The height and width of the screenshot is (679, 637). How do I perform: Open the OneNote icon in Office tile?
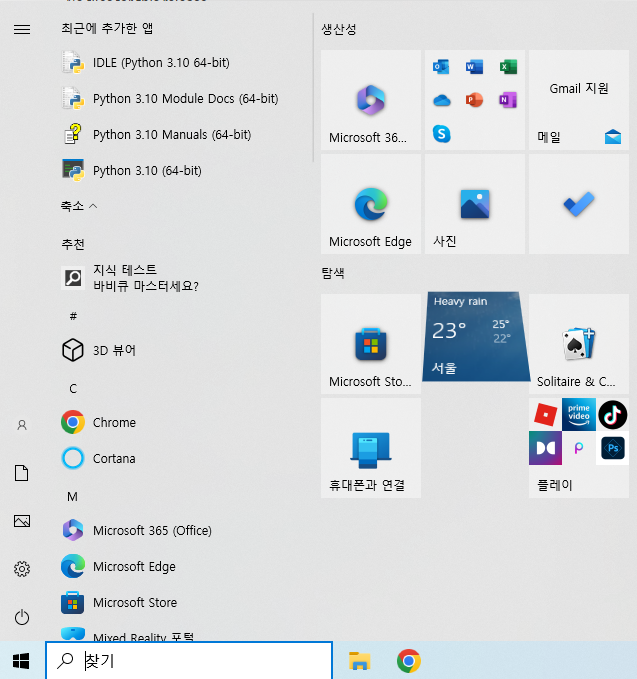(x=508, y=100)
